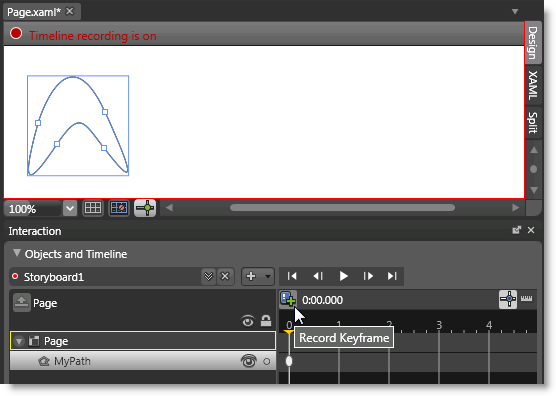
Task: Float the Interaction panel
Action: [517, 230]
